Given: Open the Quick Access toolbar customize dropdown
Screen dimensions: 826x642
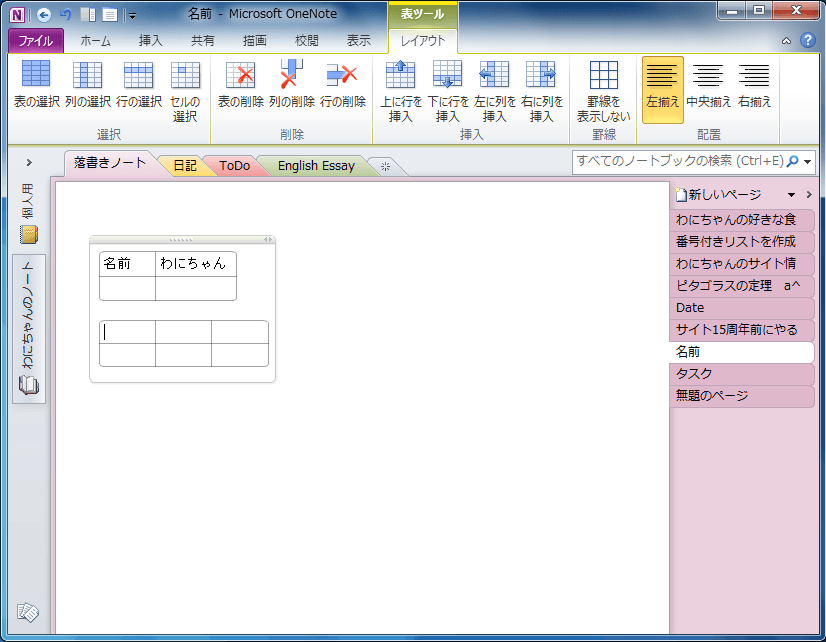Looking at the screenshot, I should tap(132, 16).
